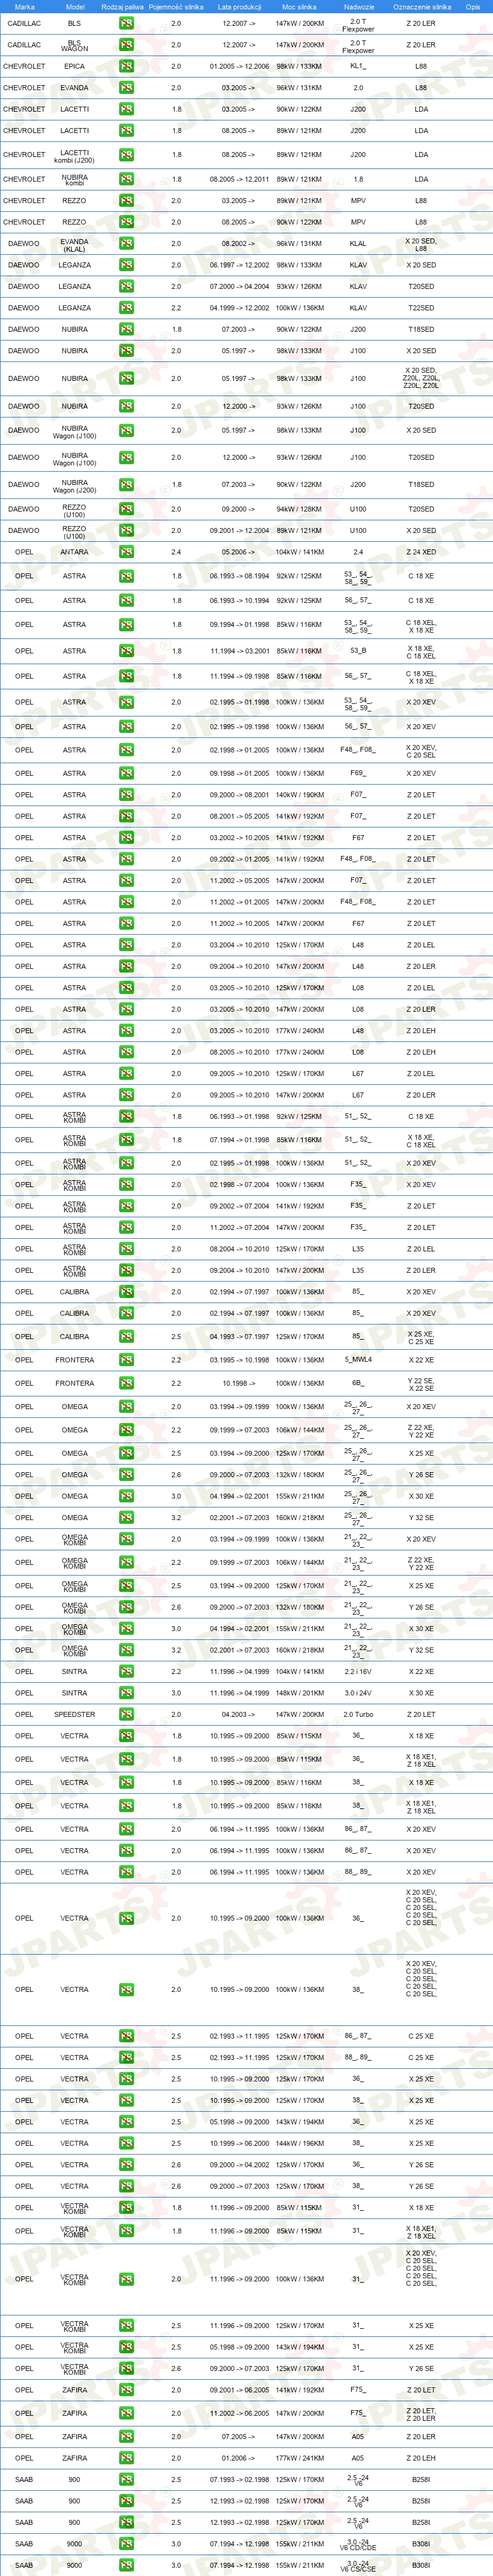Click fuel icon in Daewoo Rezzo 94kW row

tap(126, 509)
